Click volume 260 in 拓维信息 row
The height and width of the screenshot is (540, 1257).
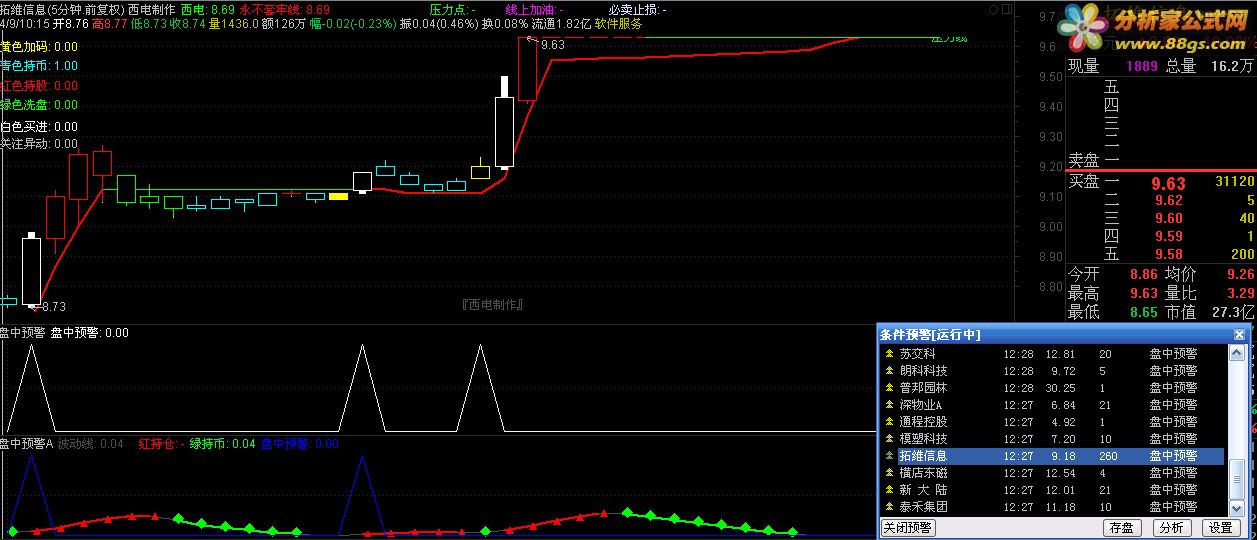tap(1109, 455)
